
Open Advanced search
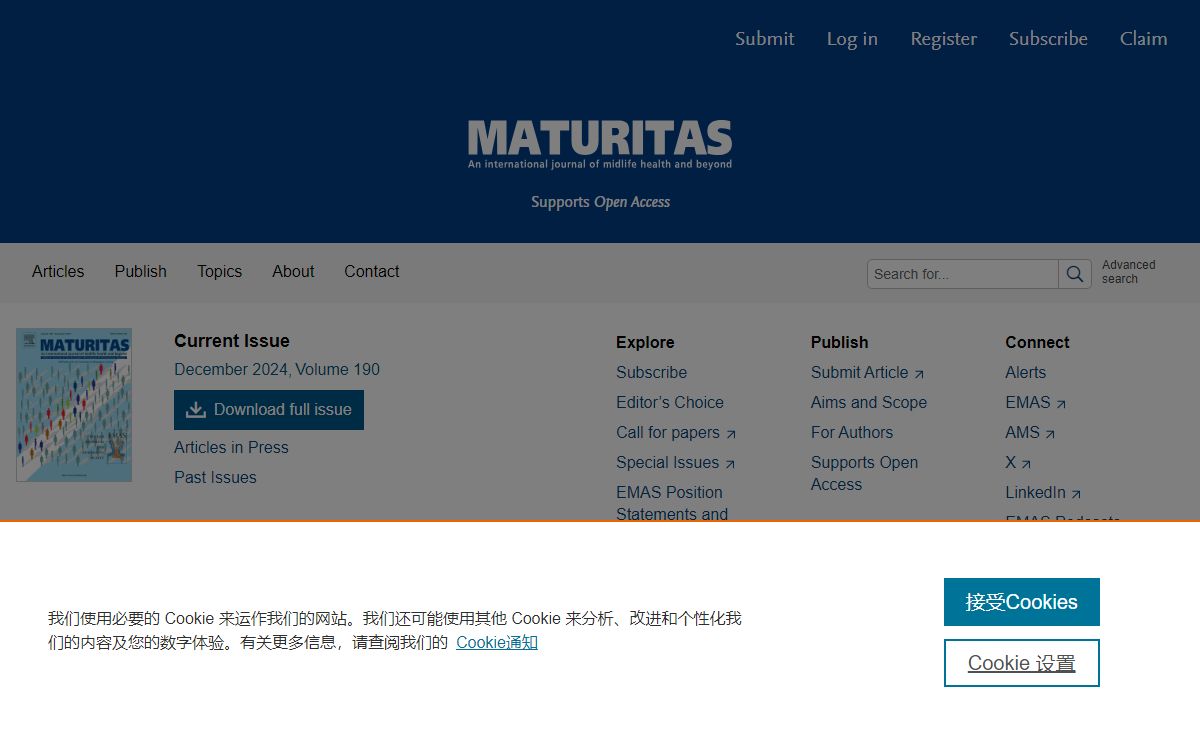(x=1128, y=272)
